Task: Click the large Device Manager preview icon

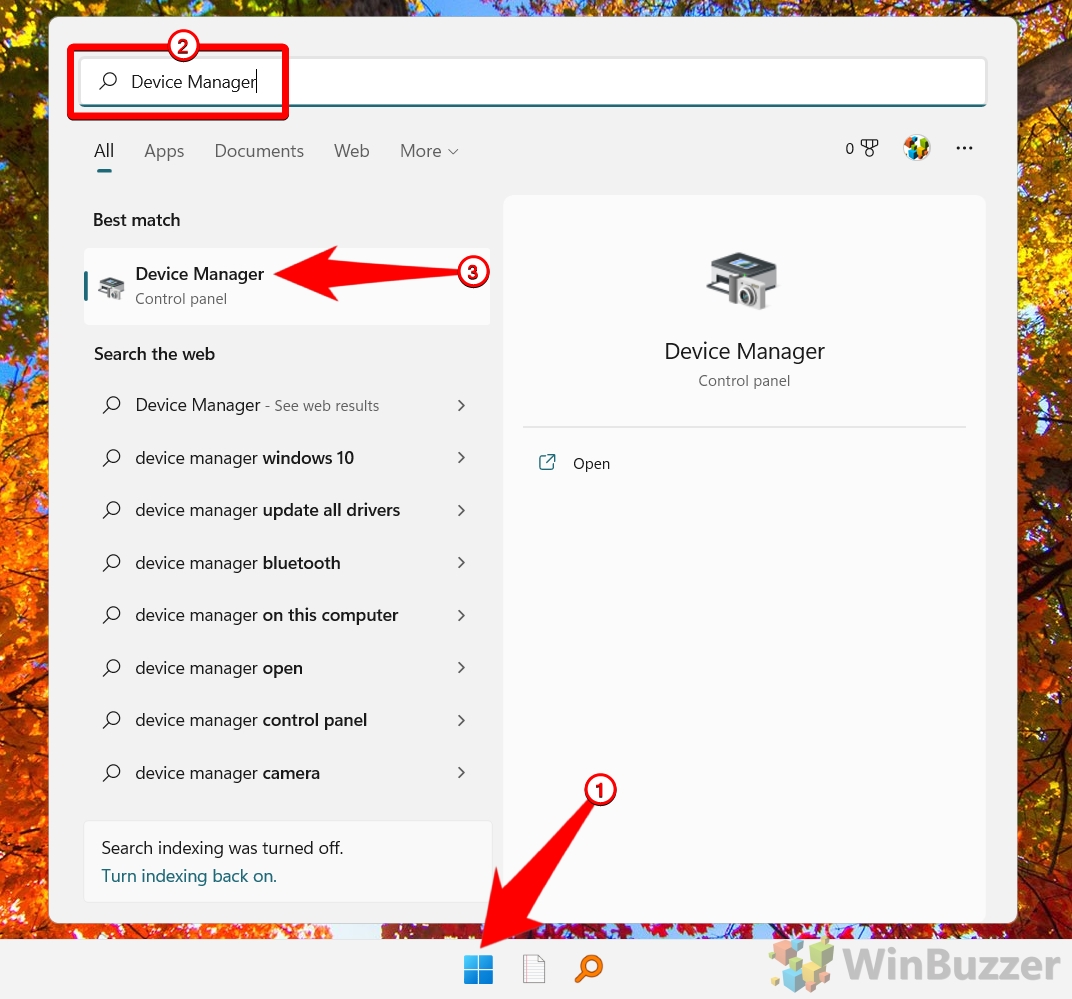Action: [x=742, y=280]
